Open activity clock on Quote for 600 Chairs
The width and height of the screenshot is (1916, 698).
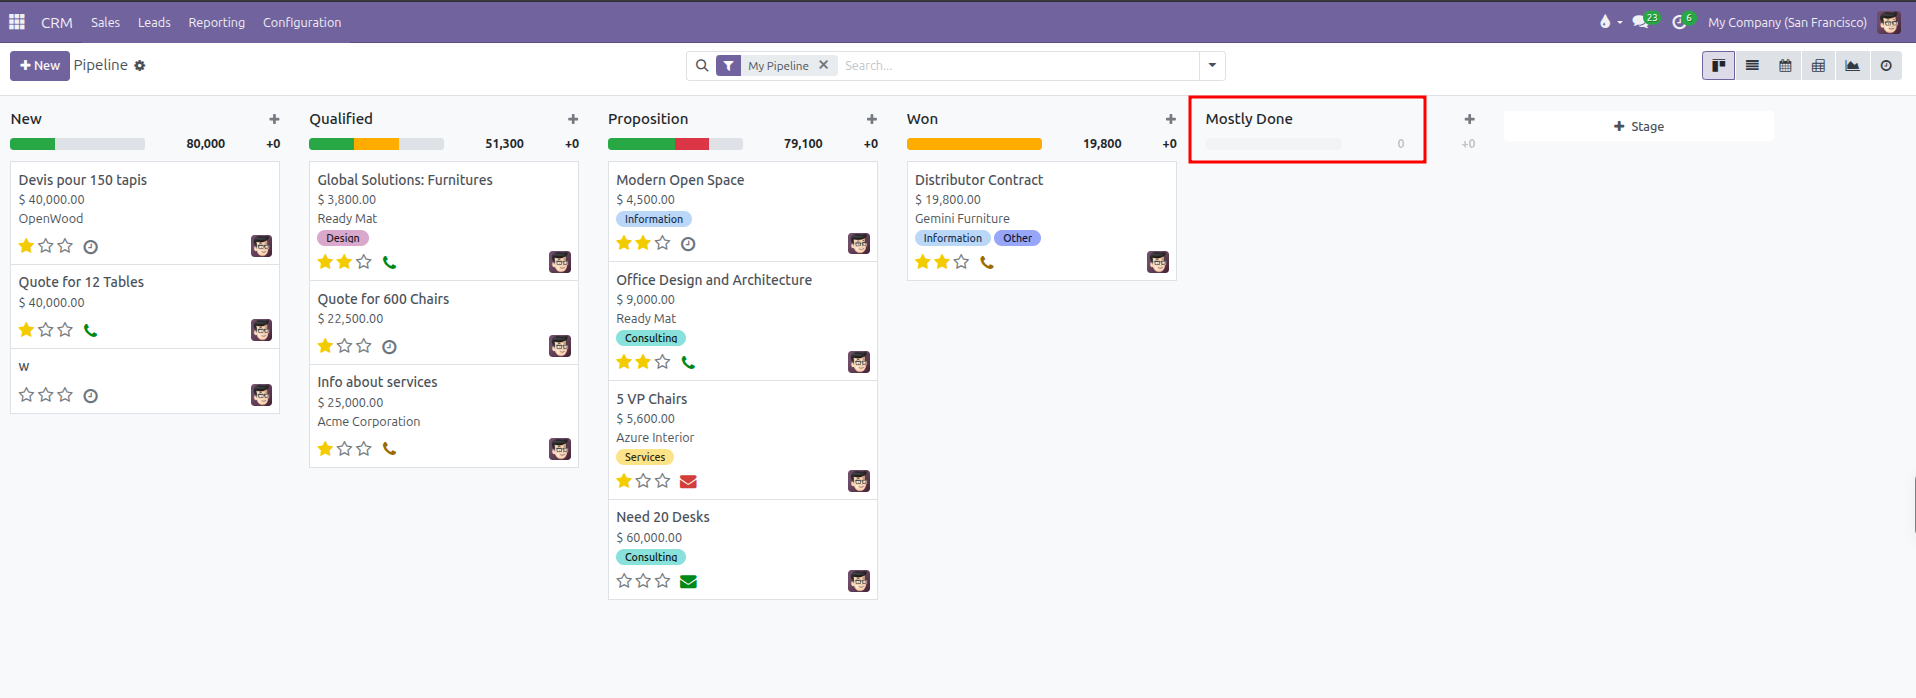pyautogui.click(x=389, y=347)
